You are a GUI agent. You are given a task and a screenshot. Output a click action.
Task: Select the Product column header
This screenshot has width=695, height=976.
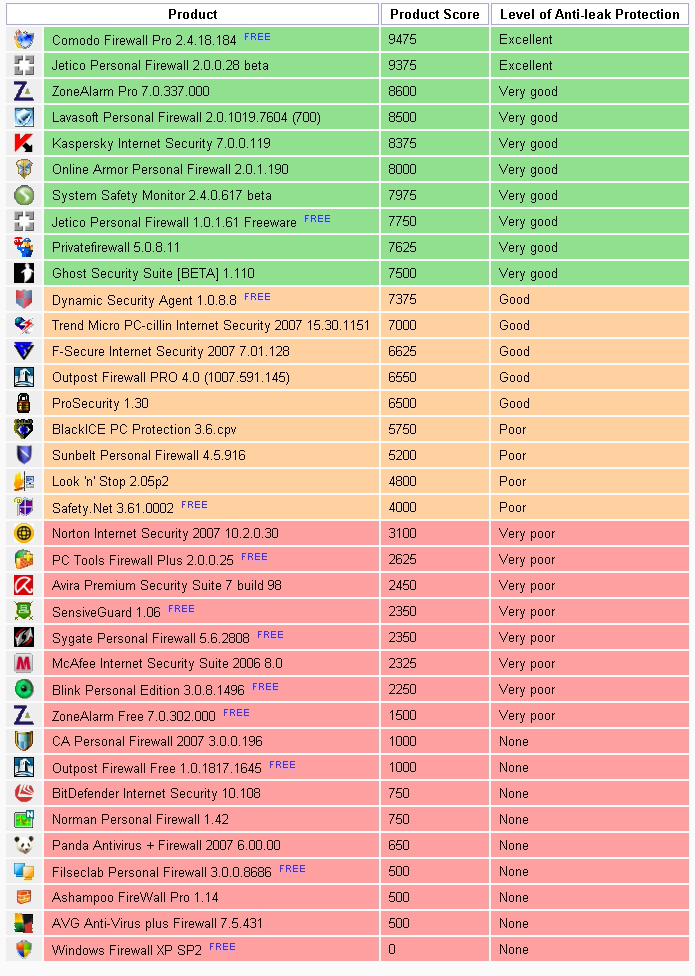click(192, 14)
